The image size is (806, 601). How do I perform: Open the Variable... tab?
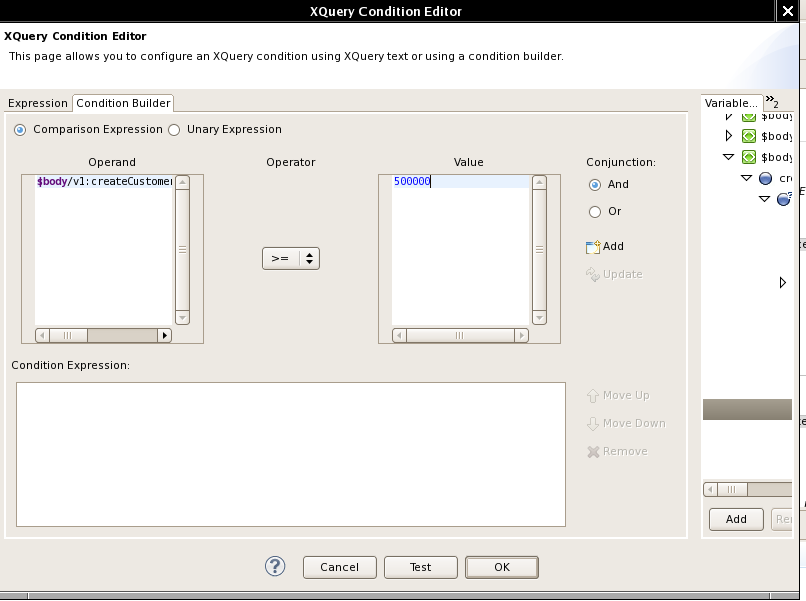coord(731,103)
